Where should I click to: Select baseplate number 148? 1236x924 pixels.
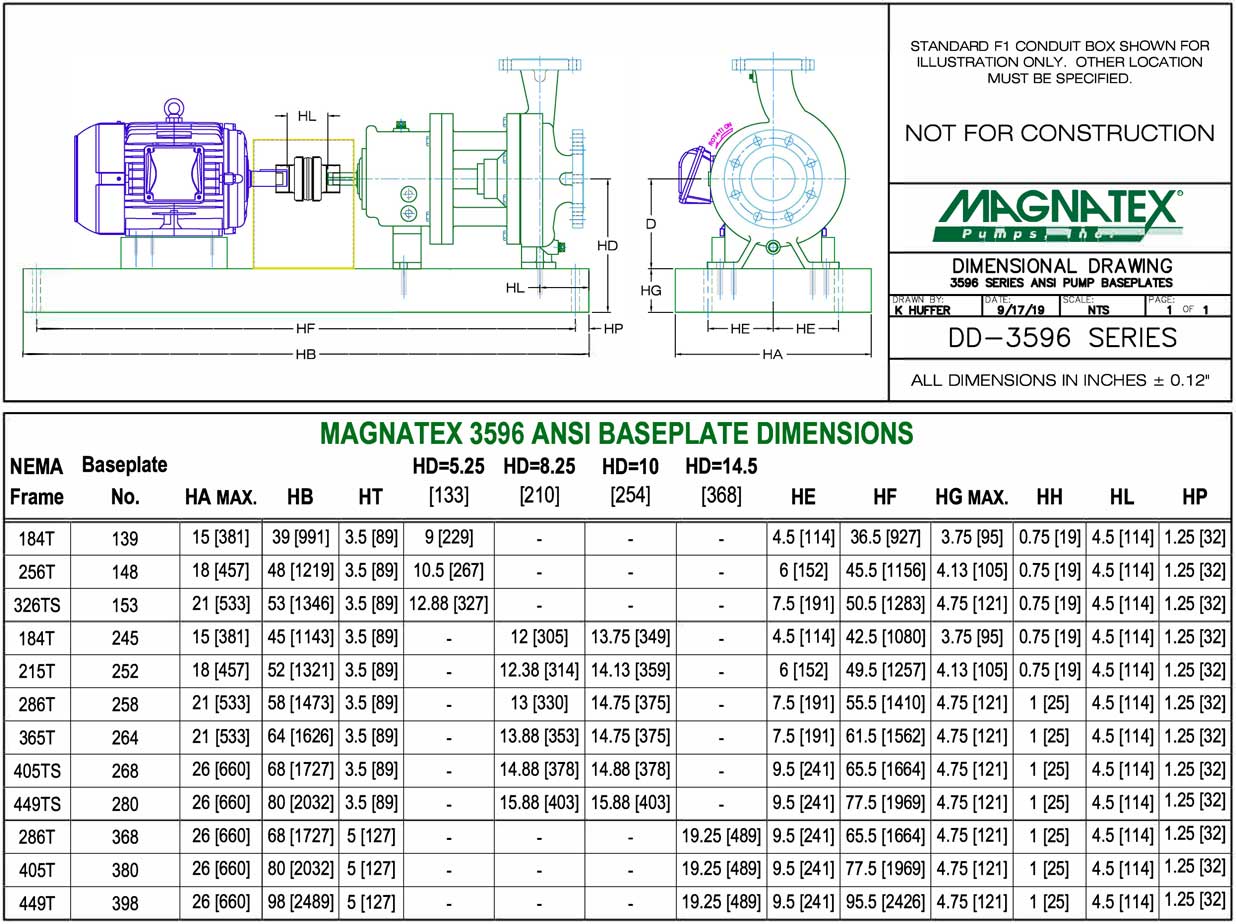[125, 574]
